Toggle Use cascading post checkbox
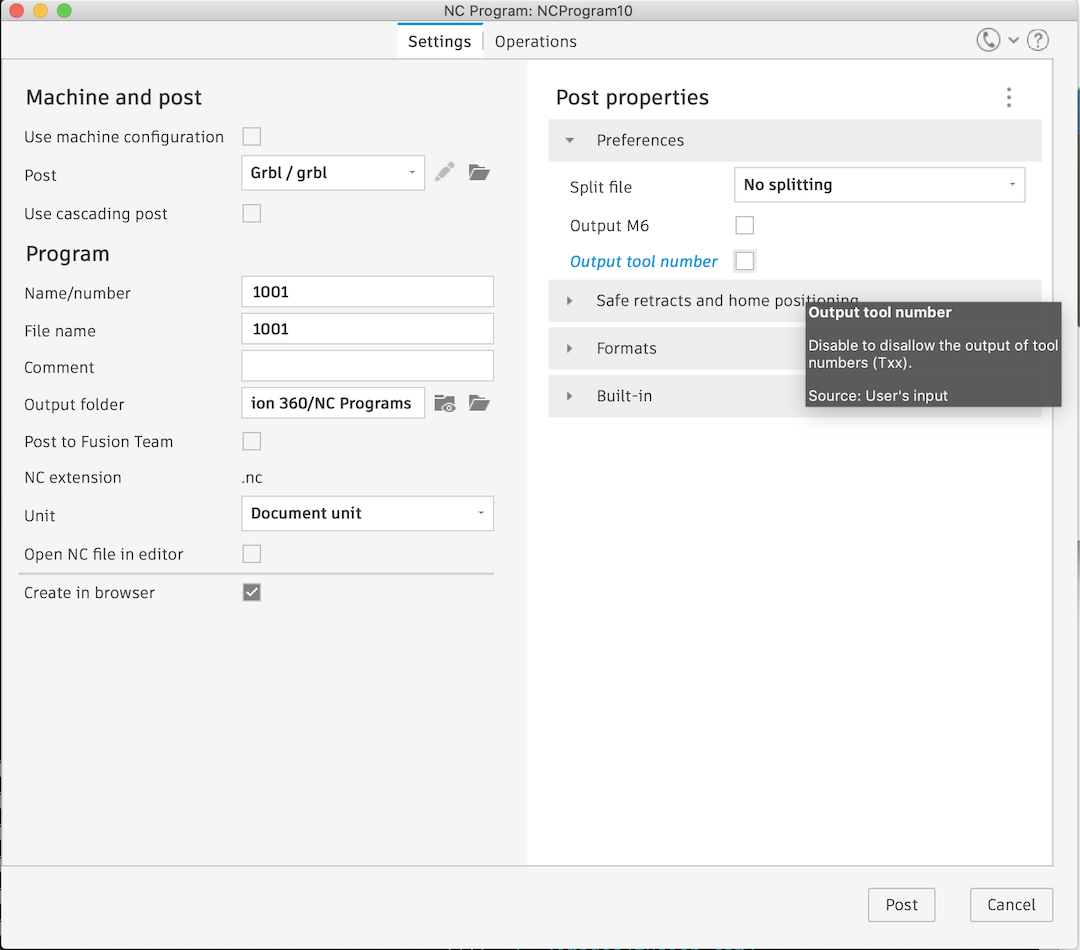Image resolution: width=1080 pixels, height=950 pixels. [251, 214]
